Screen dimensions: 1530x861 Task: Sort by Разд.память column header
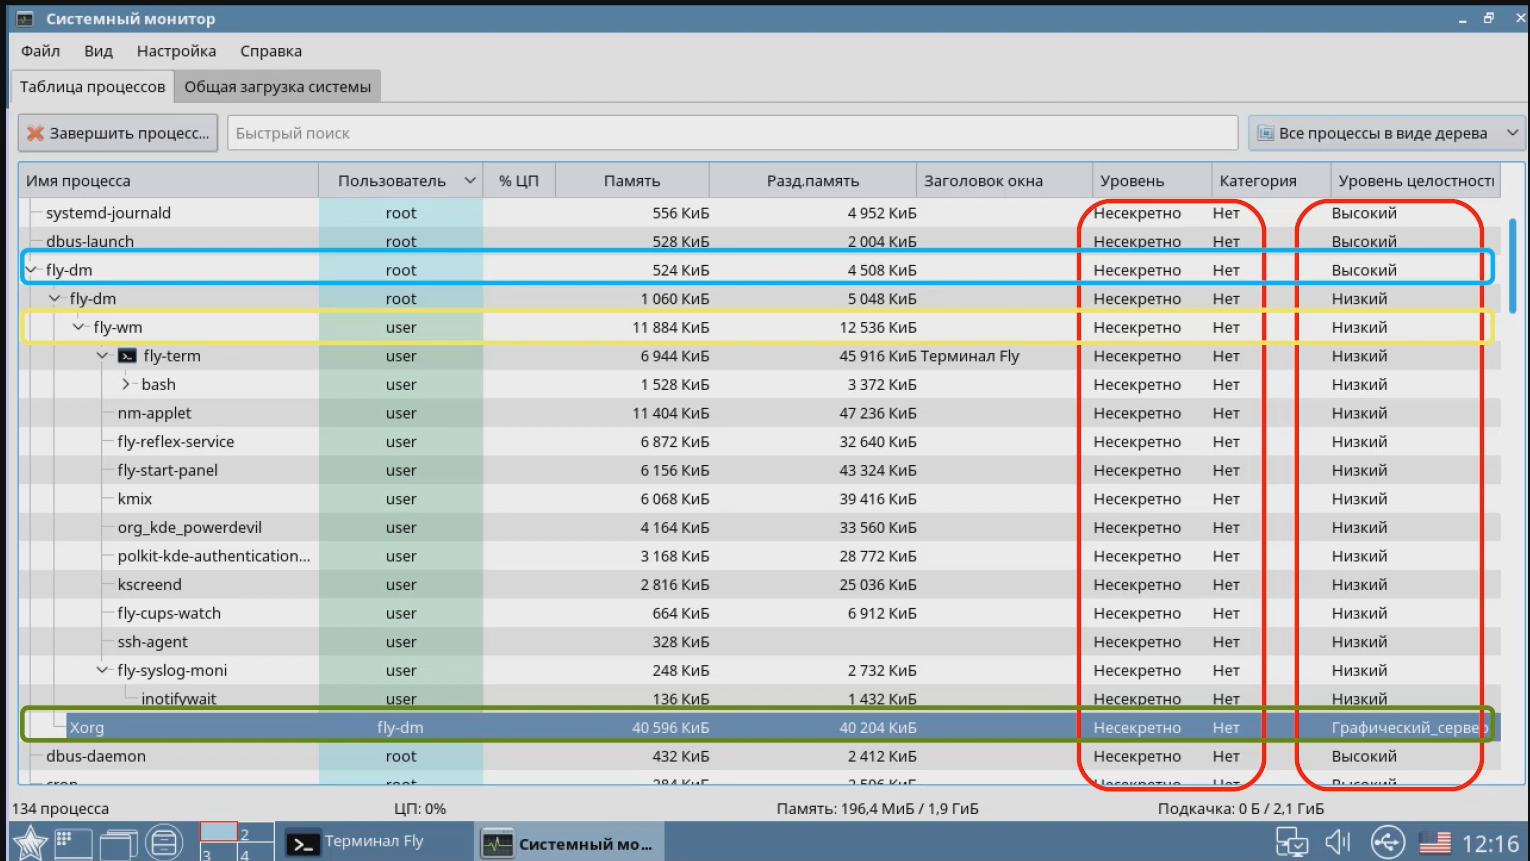pos(813,181)
